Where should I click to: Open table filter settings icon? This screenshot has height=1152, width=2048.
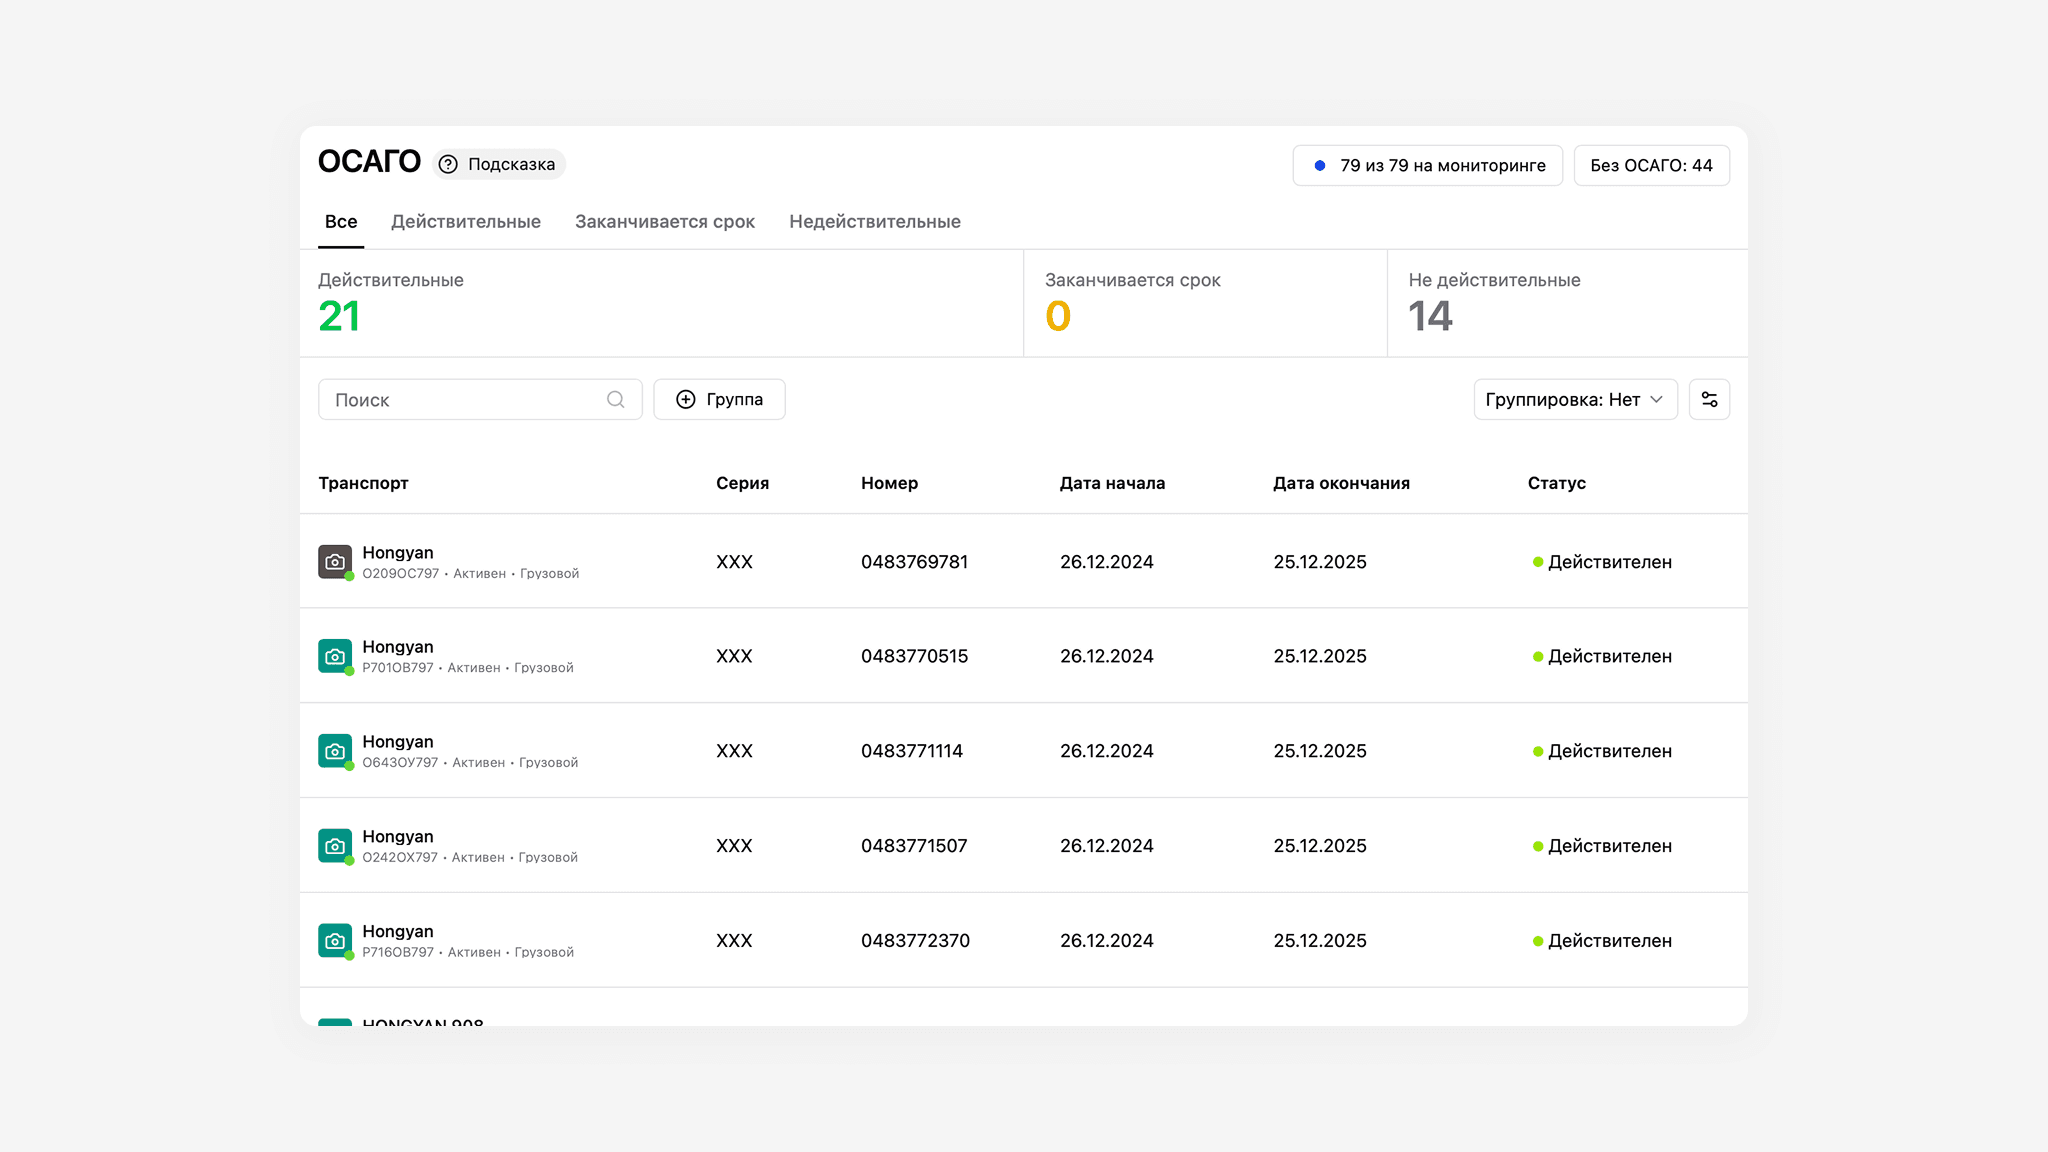(1709, 399)
